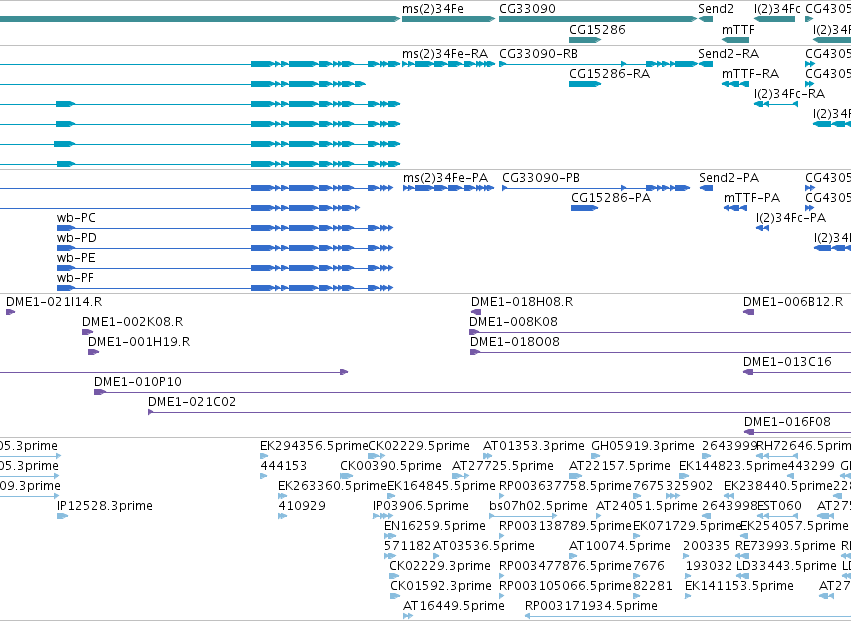Click the EN16259.5prime EST label
Image resolution: width=851 pixels, height=621 pixels.
click(435, 527)
